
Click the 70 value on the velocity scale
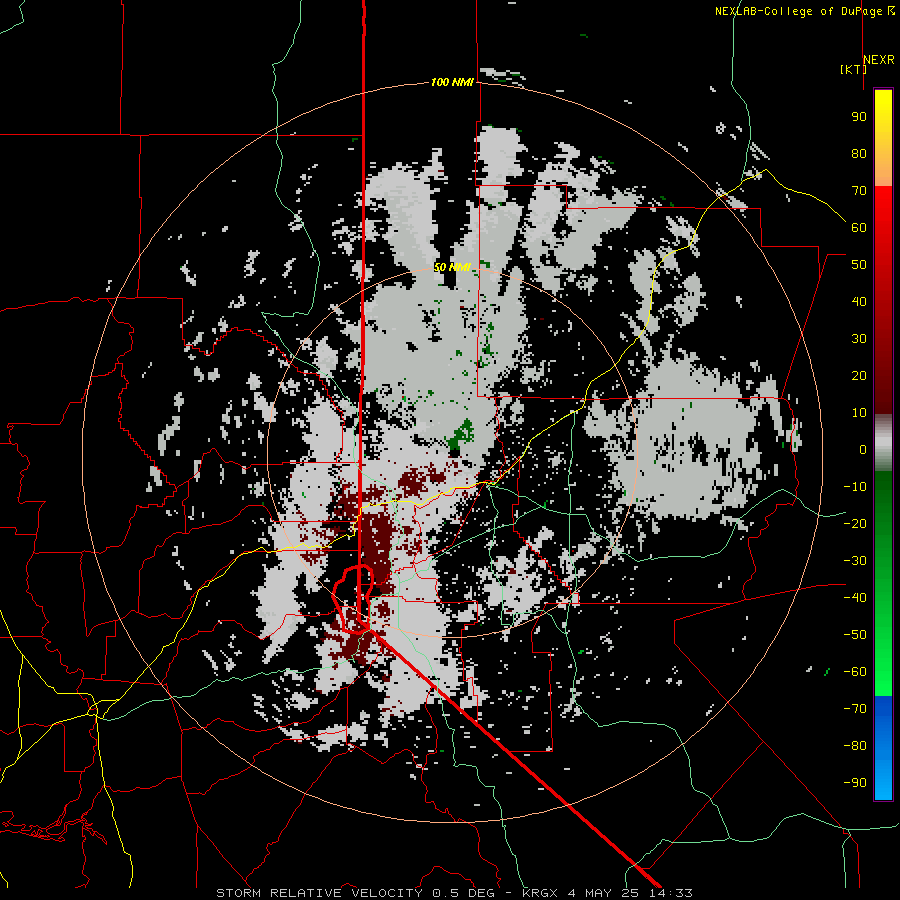[859, 191]
